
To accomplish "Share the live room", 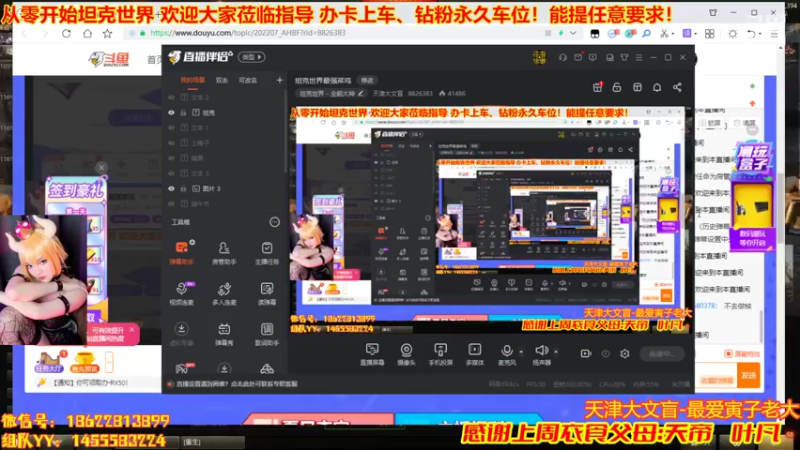I will pos(677,87).
